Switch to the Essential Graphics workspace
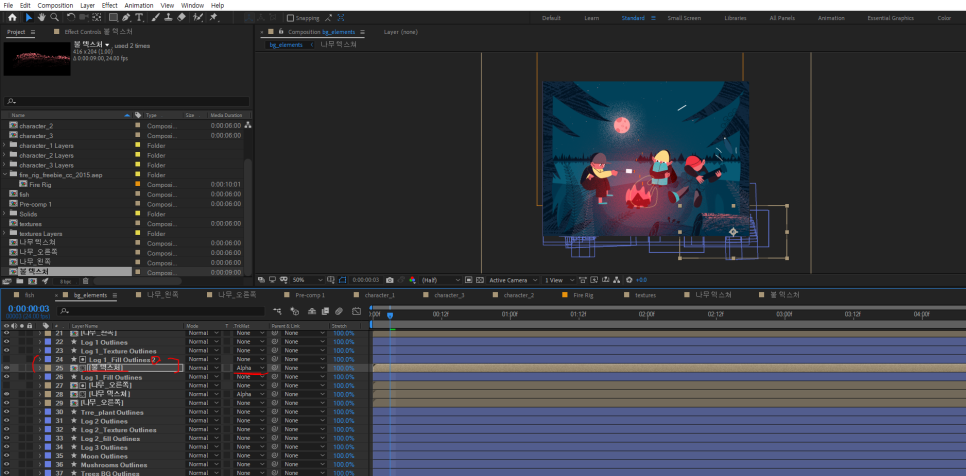966x476 pixels. (890, 18)
